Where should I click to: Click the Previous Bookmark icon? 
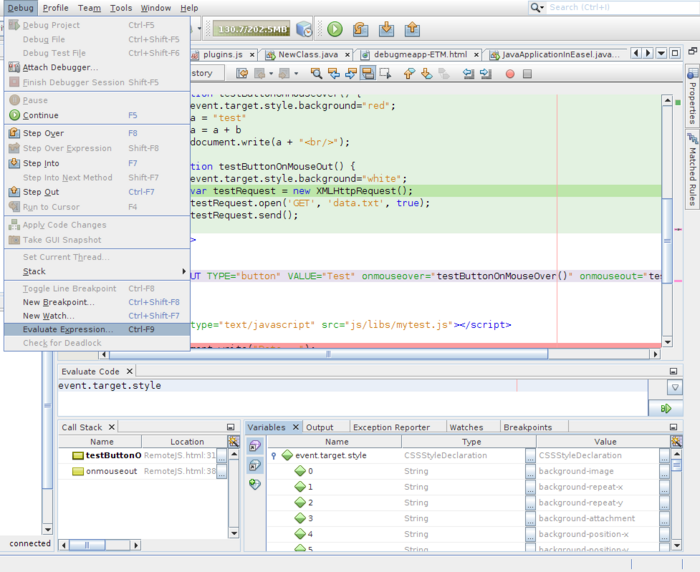tap(409, 74)
